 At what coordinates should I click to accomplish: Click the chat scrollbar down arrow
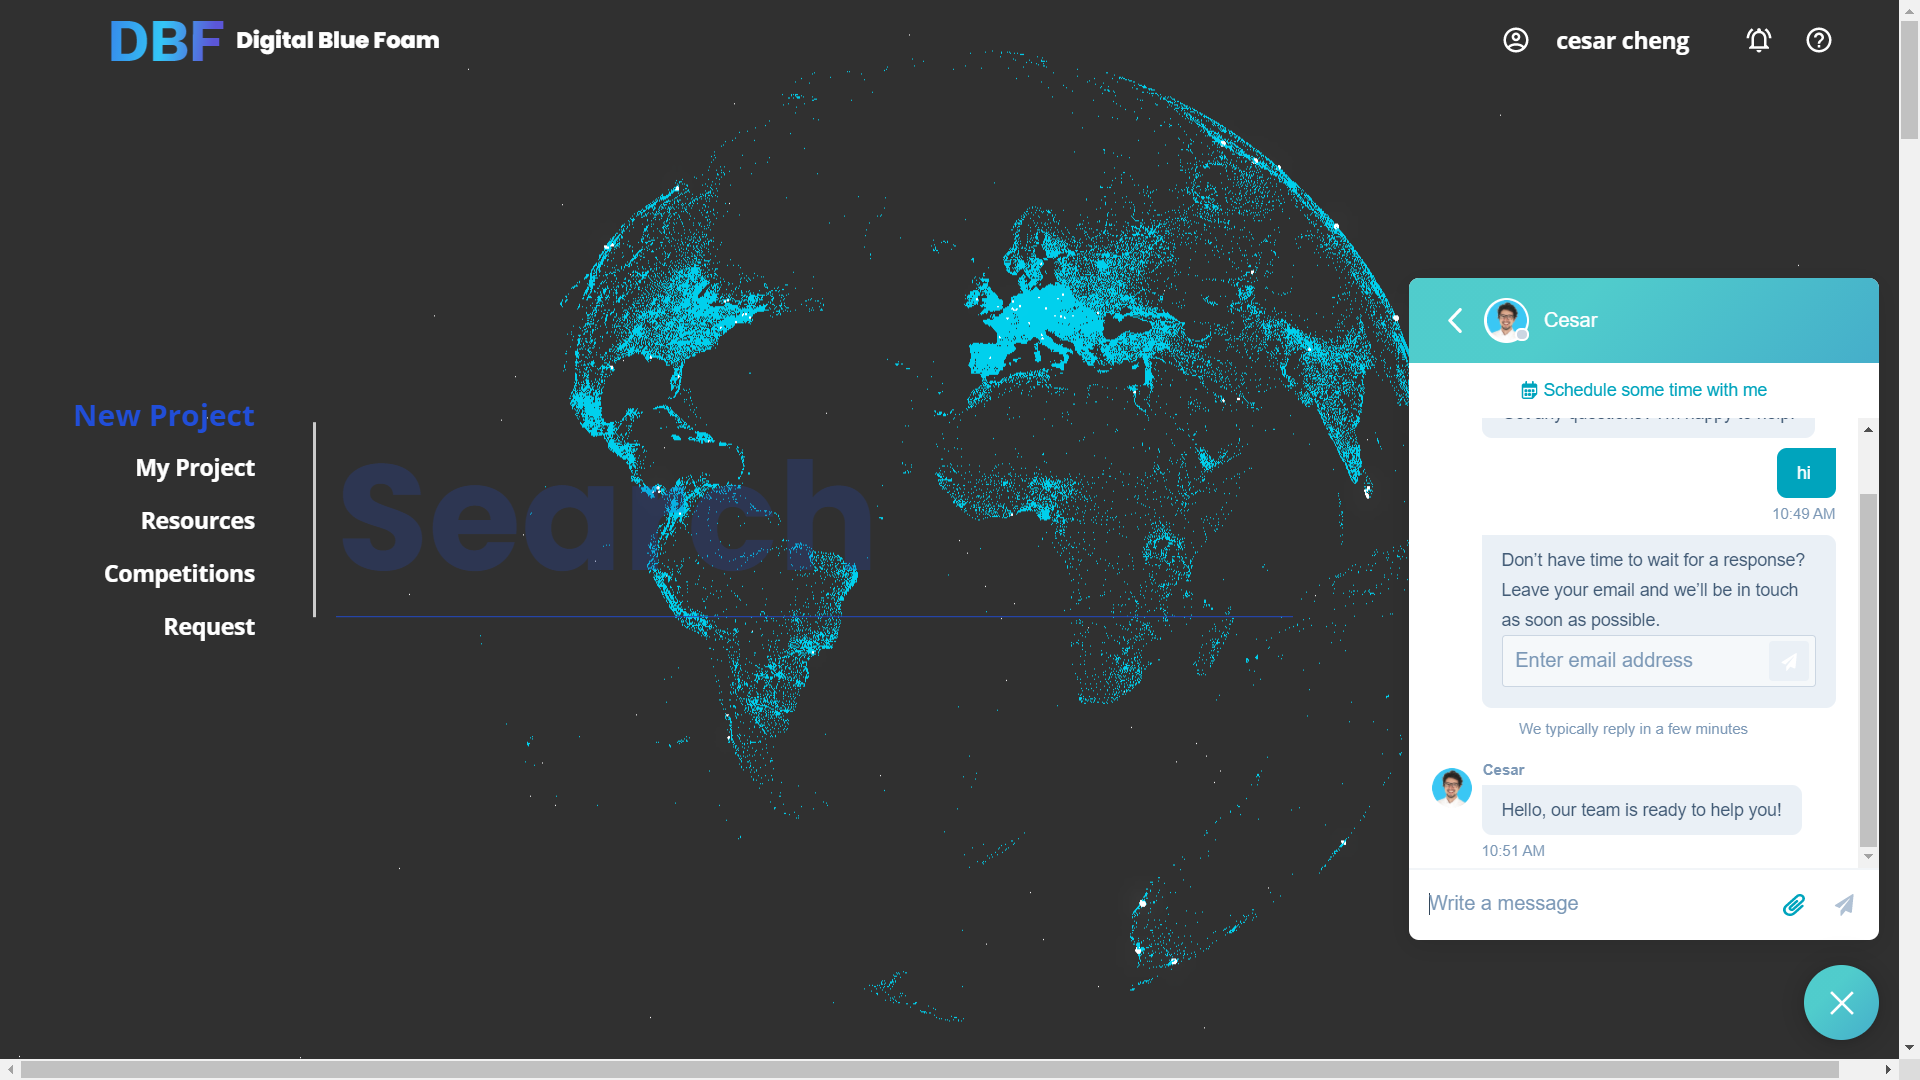(1868, 857)
